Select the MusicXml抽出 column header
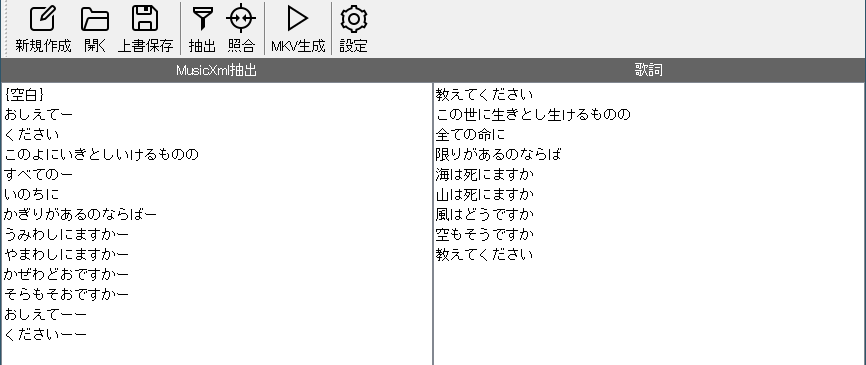Screen dimensions: 866x365 pos(216,70)
